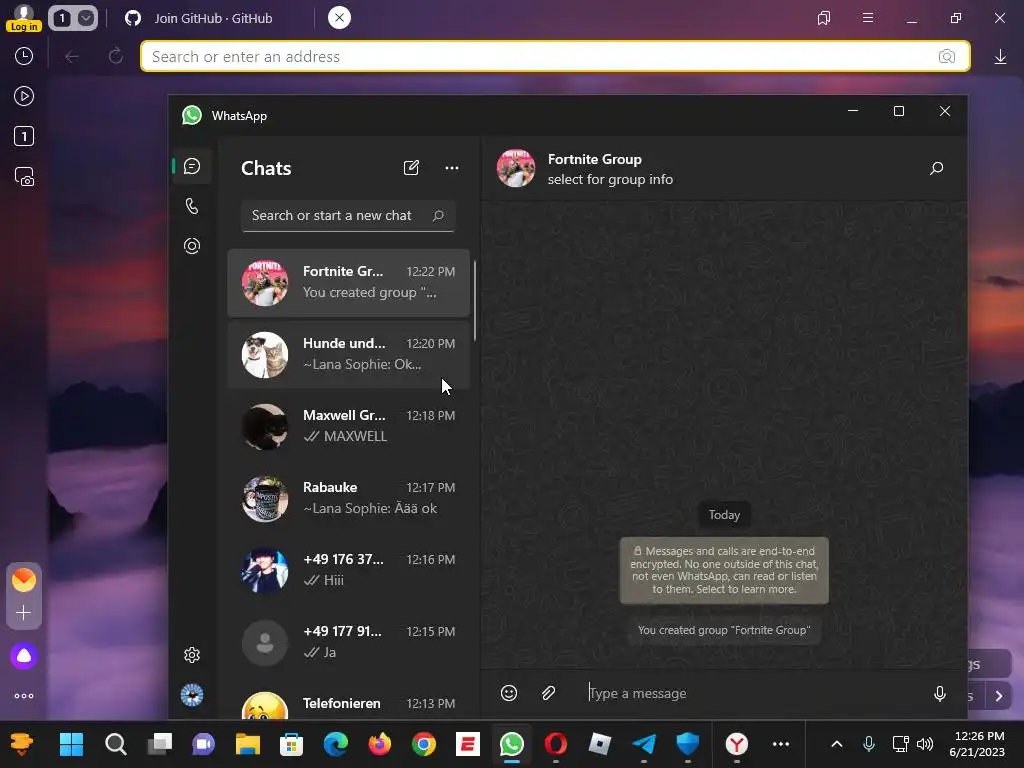Click the Fortnite Group avatar in header
The height and width of the screenshot is (768, 1024).
pos(516,168)
